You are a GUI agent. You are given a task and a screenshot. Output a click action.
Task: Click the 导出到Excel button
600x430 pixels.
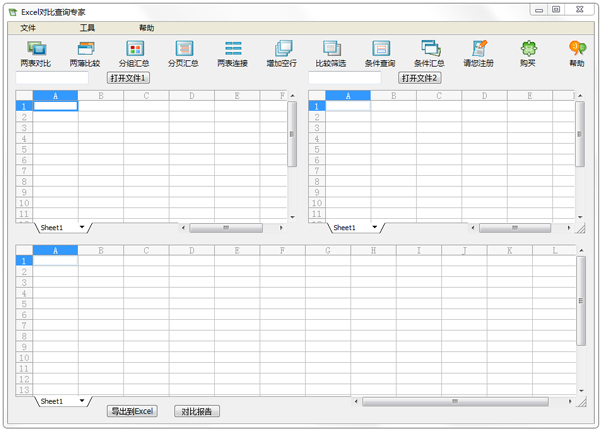click(132, 411)
